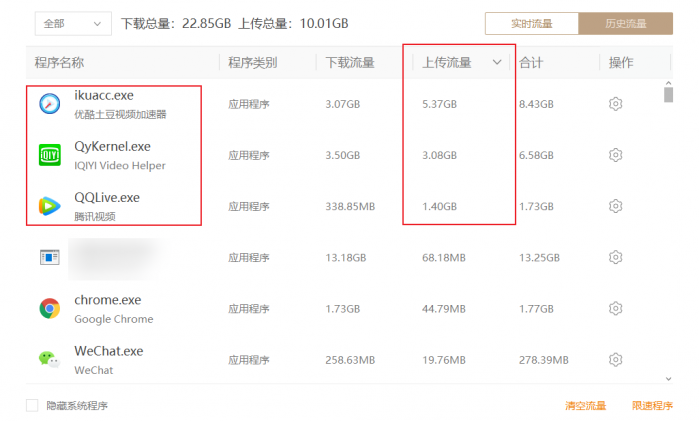The image size is (700, 421).
Task: Open settings gear for chrome.exe row
Action: pos(616,308)
